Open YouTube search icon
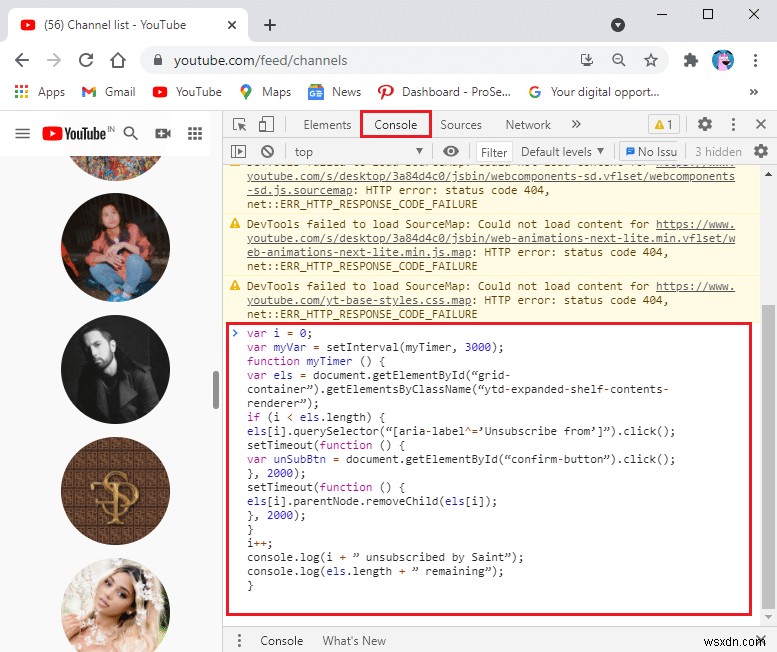 point(130,133)
